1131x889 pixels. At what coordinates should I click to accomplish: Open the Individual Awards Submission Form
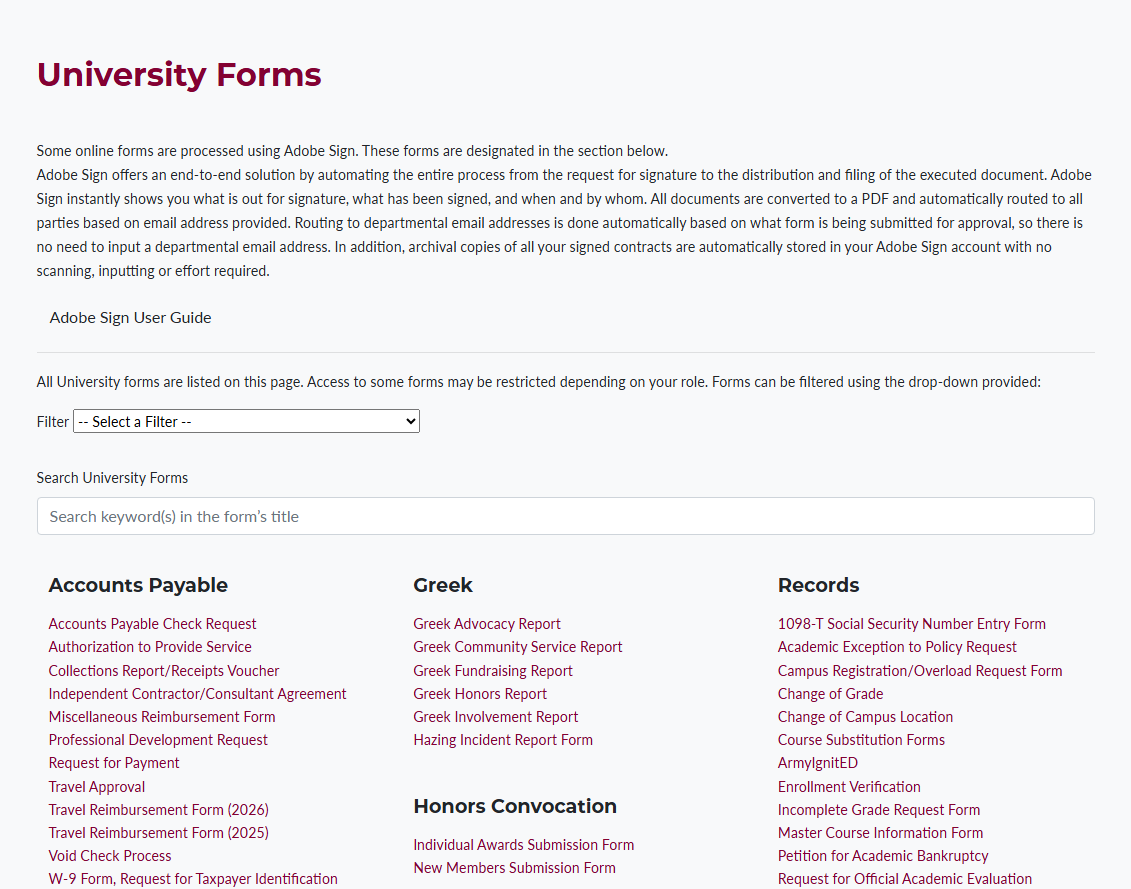[523, 844]
